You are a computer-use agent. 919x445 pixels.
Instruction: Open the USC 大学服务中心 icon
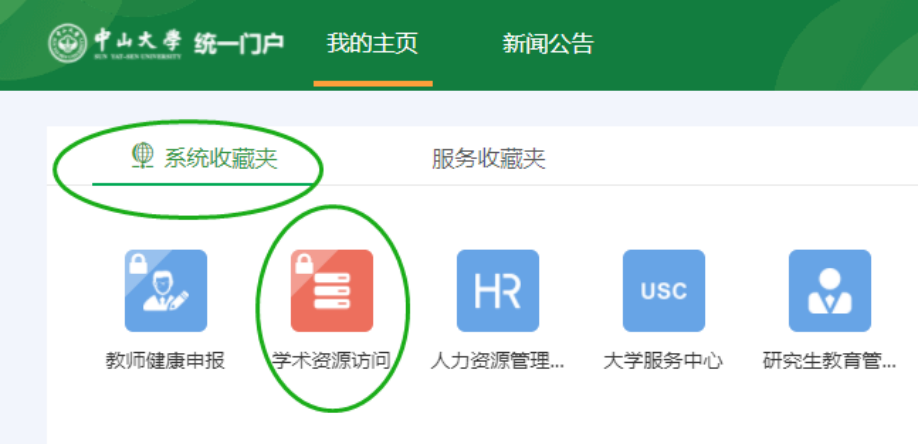point(664,291)
